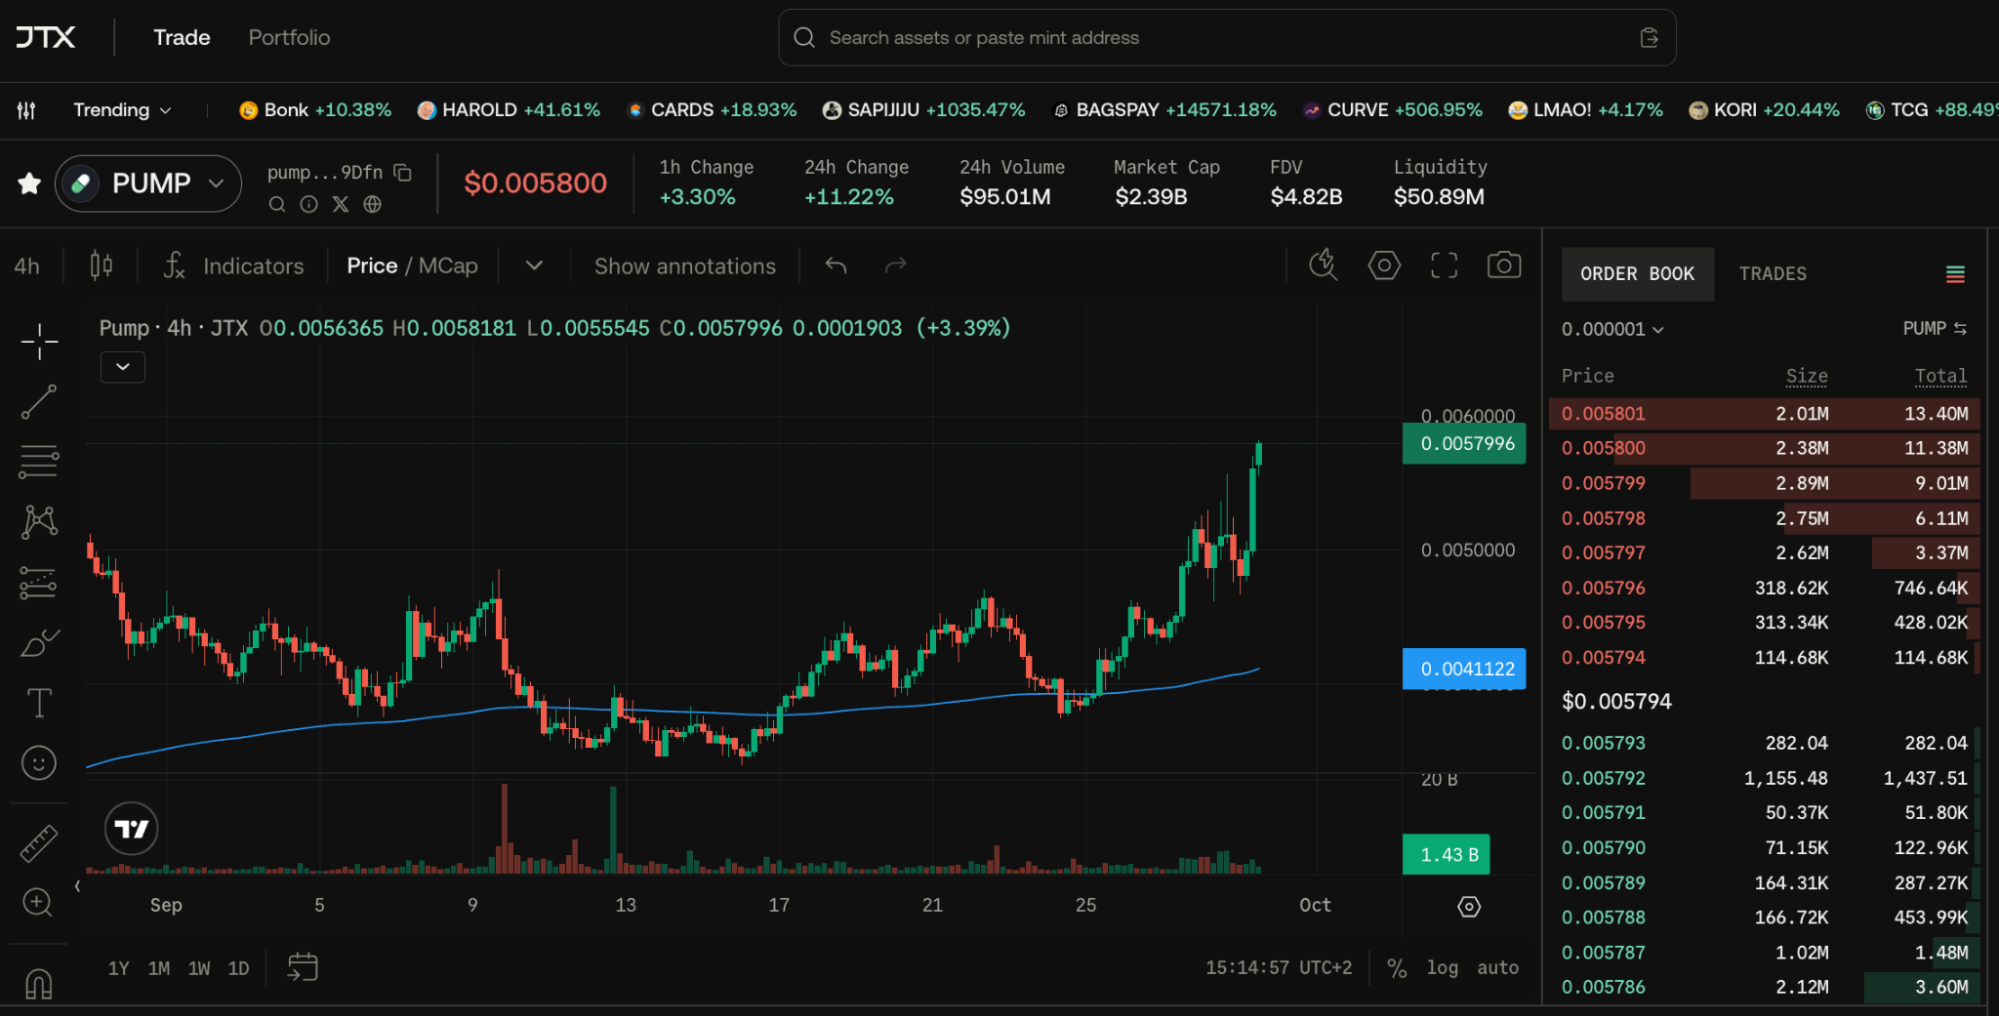The image size is (1999, 1017).
Task: Select the Fibonacci retracement tool
Action: [x=39, y=462]
